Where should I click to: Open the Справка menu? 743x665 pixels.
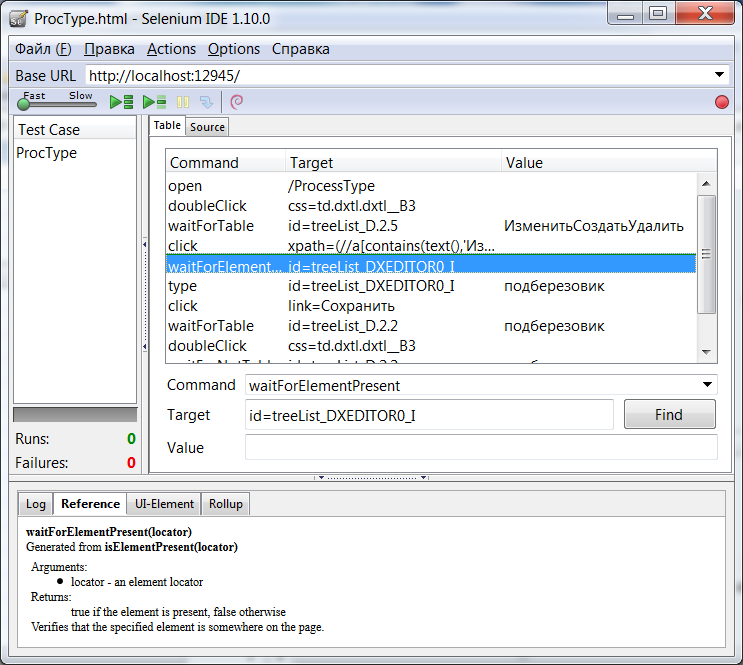(300, 49)
